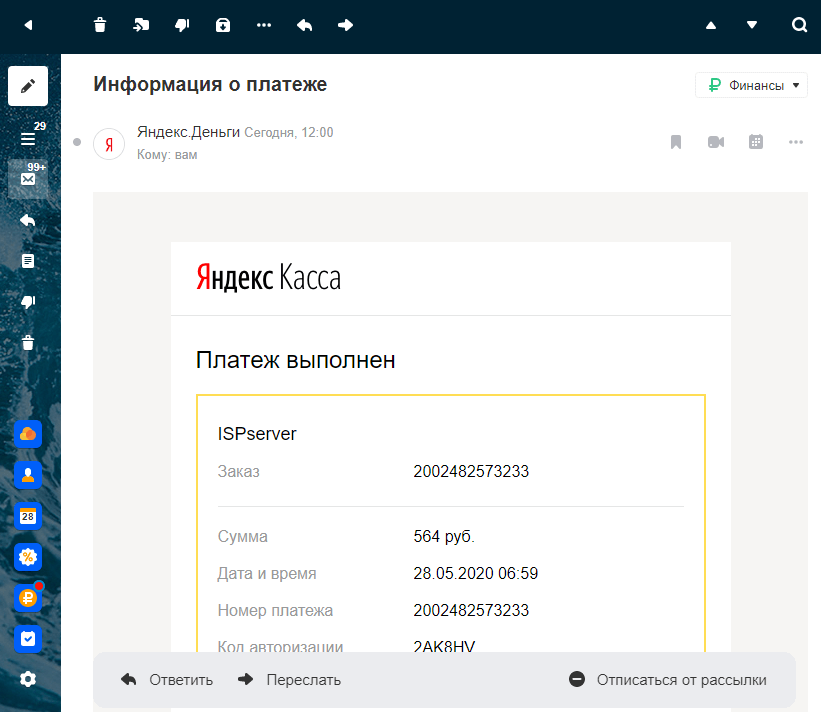The image size is (821, 712).
Task: Forward using top toolbar arrow icon
Action: 346,25
